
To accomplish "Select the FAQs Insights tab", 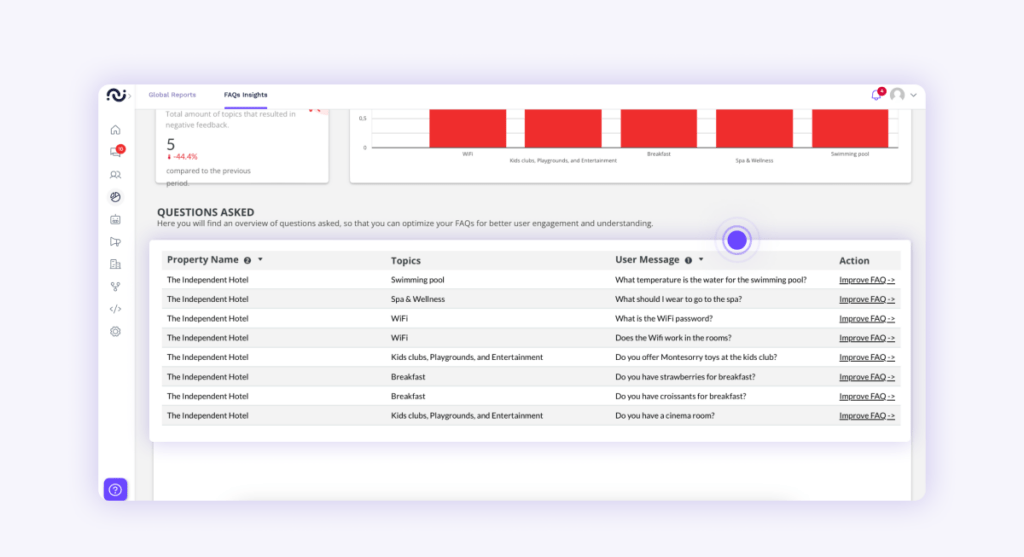I will click(x=245, y=95).
